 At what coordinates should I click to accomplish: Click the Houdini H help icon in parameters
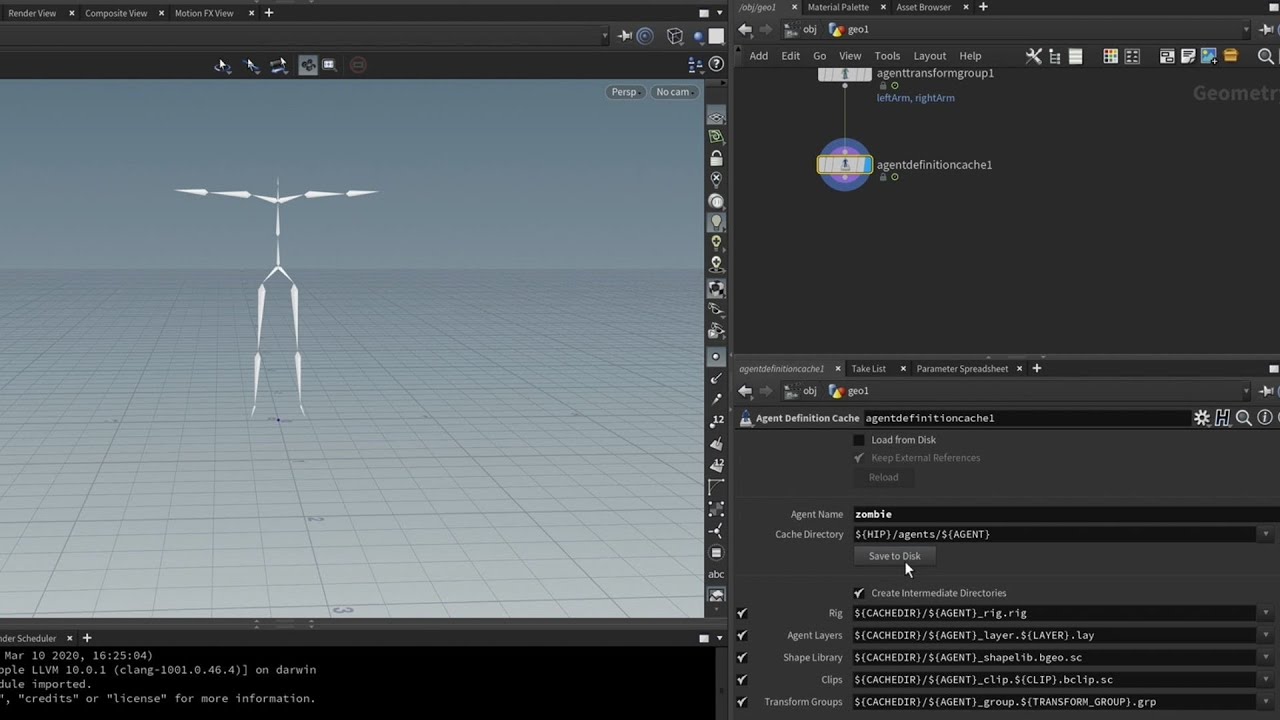click(1223, 418)
